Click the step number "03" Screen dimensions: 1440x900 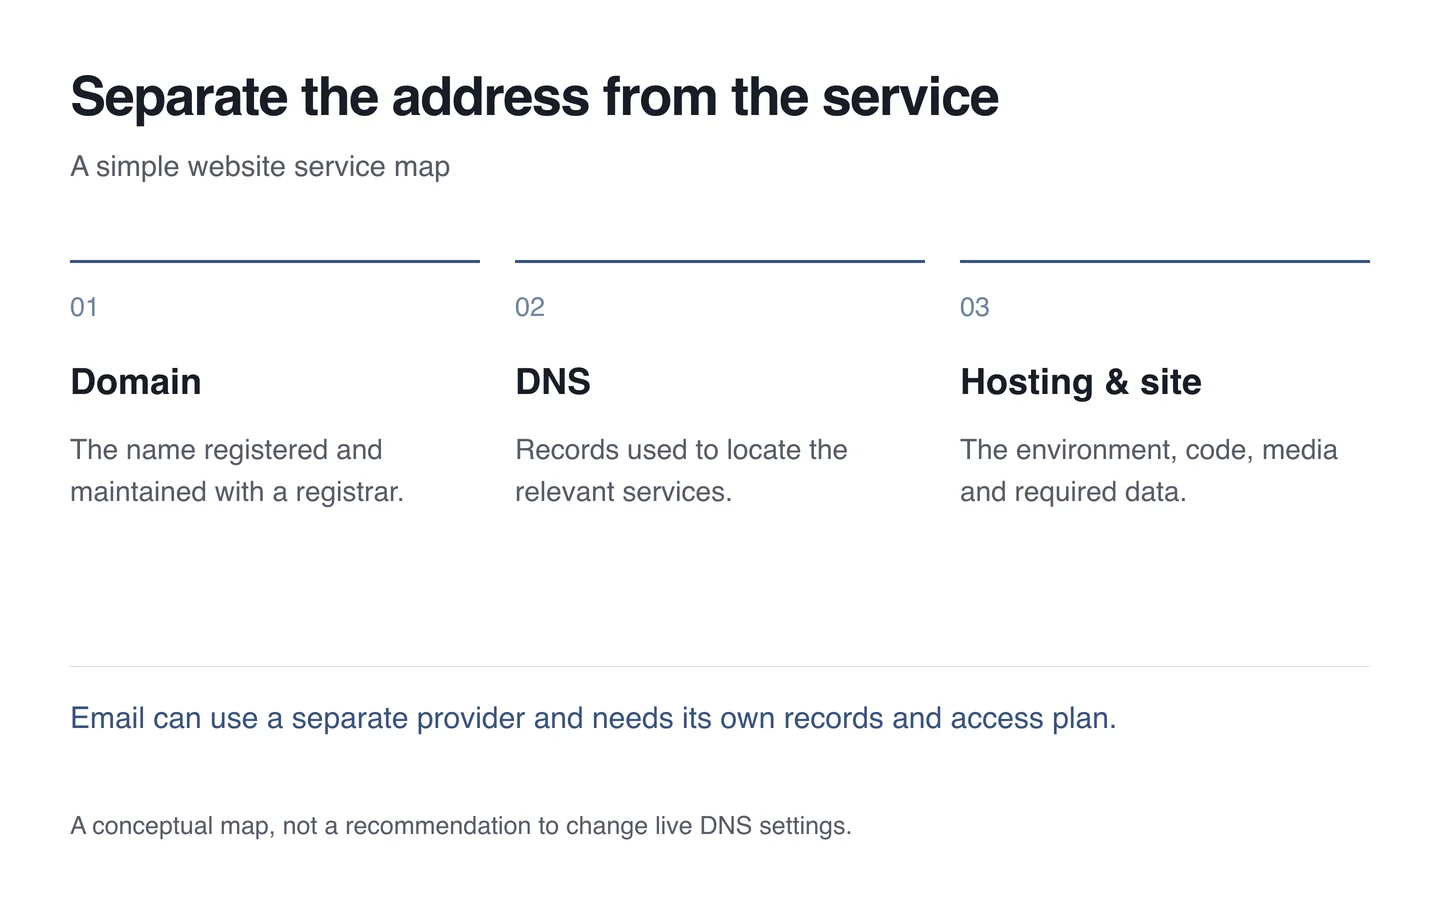click(975, 307)
